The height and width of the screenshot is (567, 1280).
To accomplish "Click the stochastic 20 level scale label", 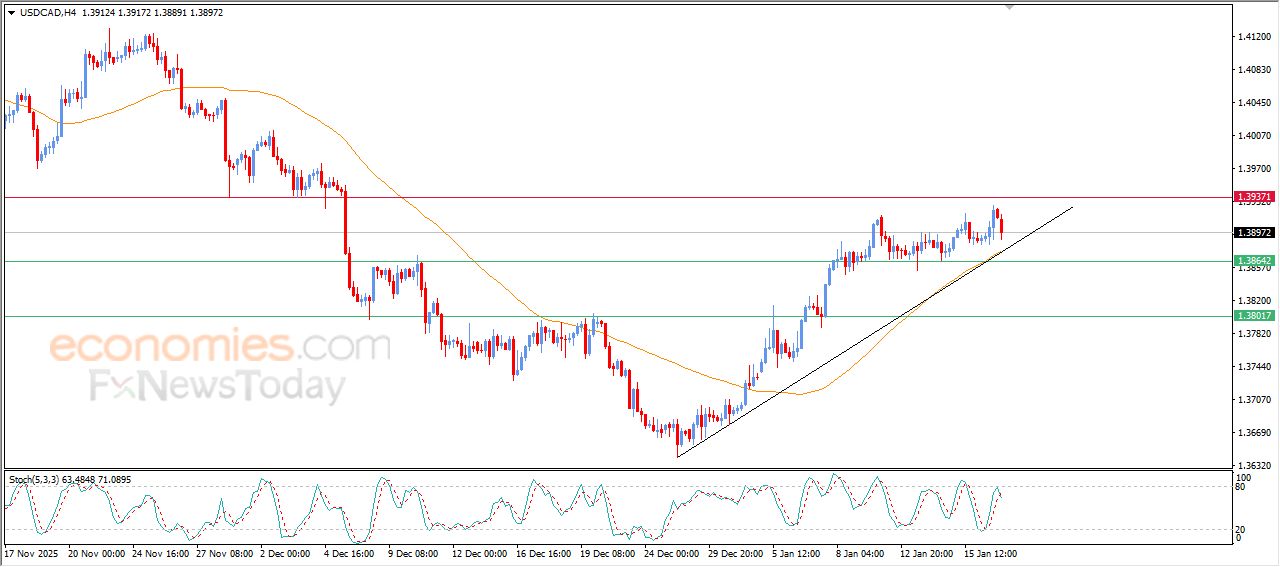I will point(1241,529).
